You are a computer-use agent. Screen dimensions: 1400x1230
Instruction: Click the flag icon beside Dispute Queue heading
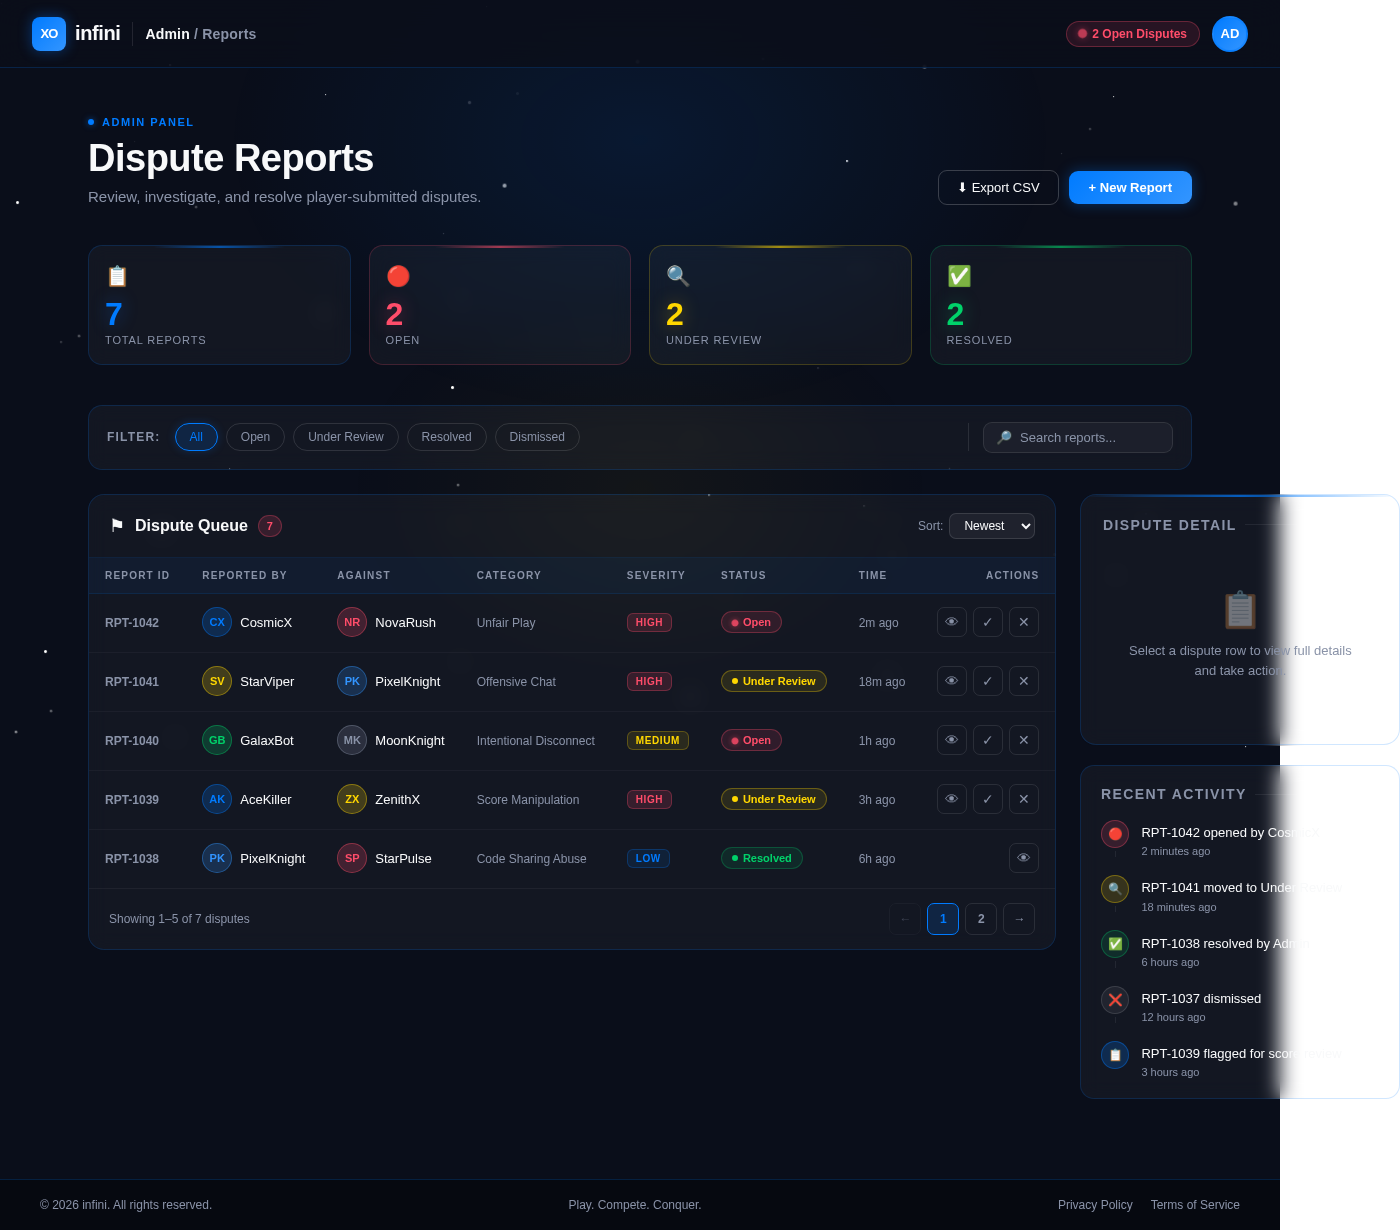[117, 525]
